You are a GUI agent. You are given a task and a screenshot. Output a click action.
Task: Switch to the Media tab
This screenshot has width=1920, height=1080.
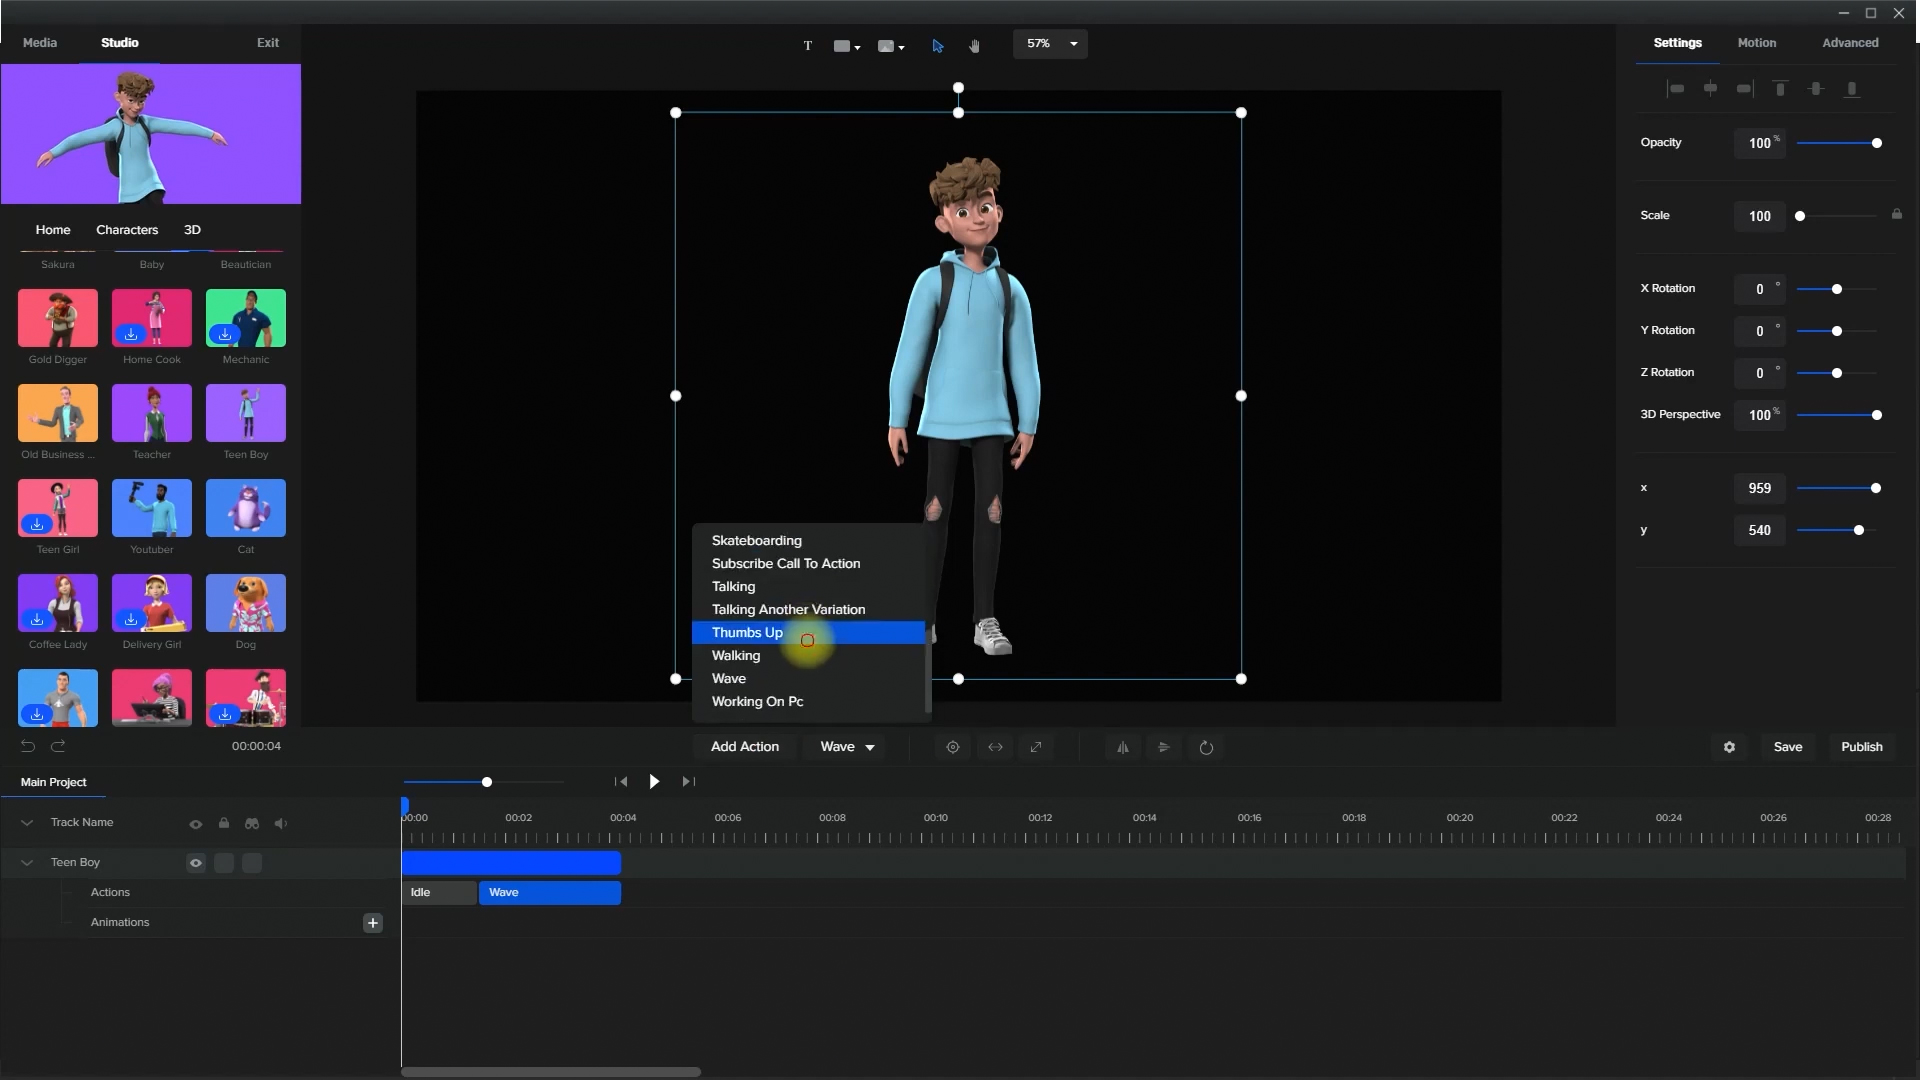pyautogui.click(x=40, y=43)
